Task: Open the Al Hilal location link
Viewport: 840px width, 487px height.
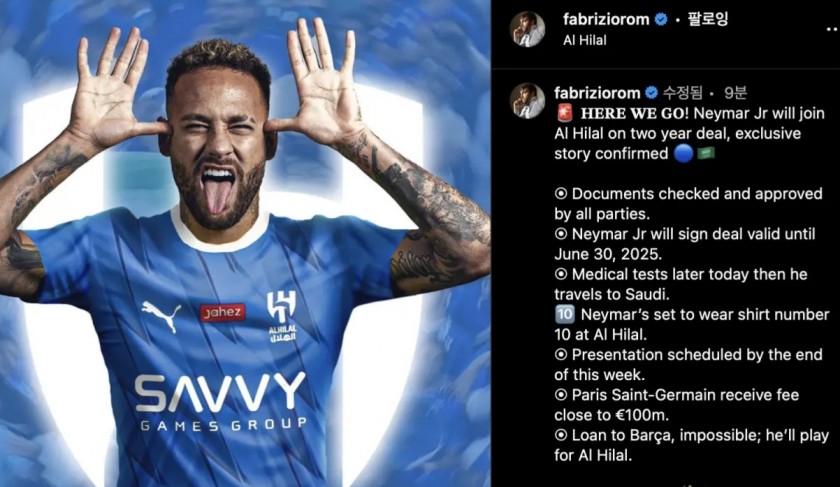Action: coord(584,40)
